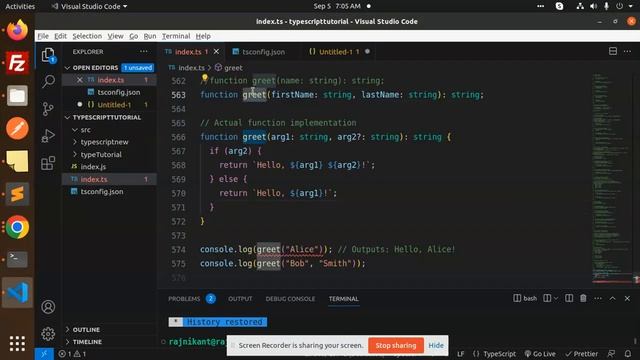Image resolution: width=640 pixels, height=360 pixels.
Task: Open the Search view in activity bar
Action: coord(48,82)
